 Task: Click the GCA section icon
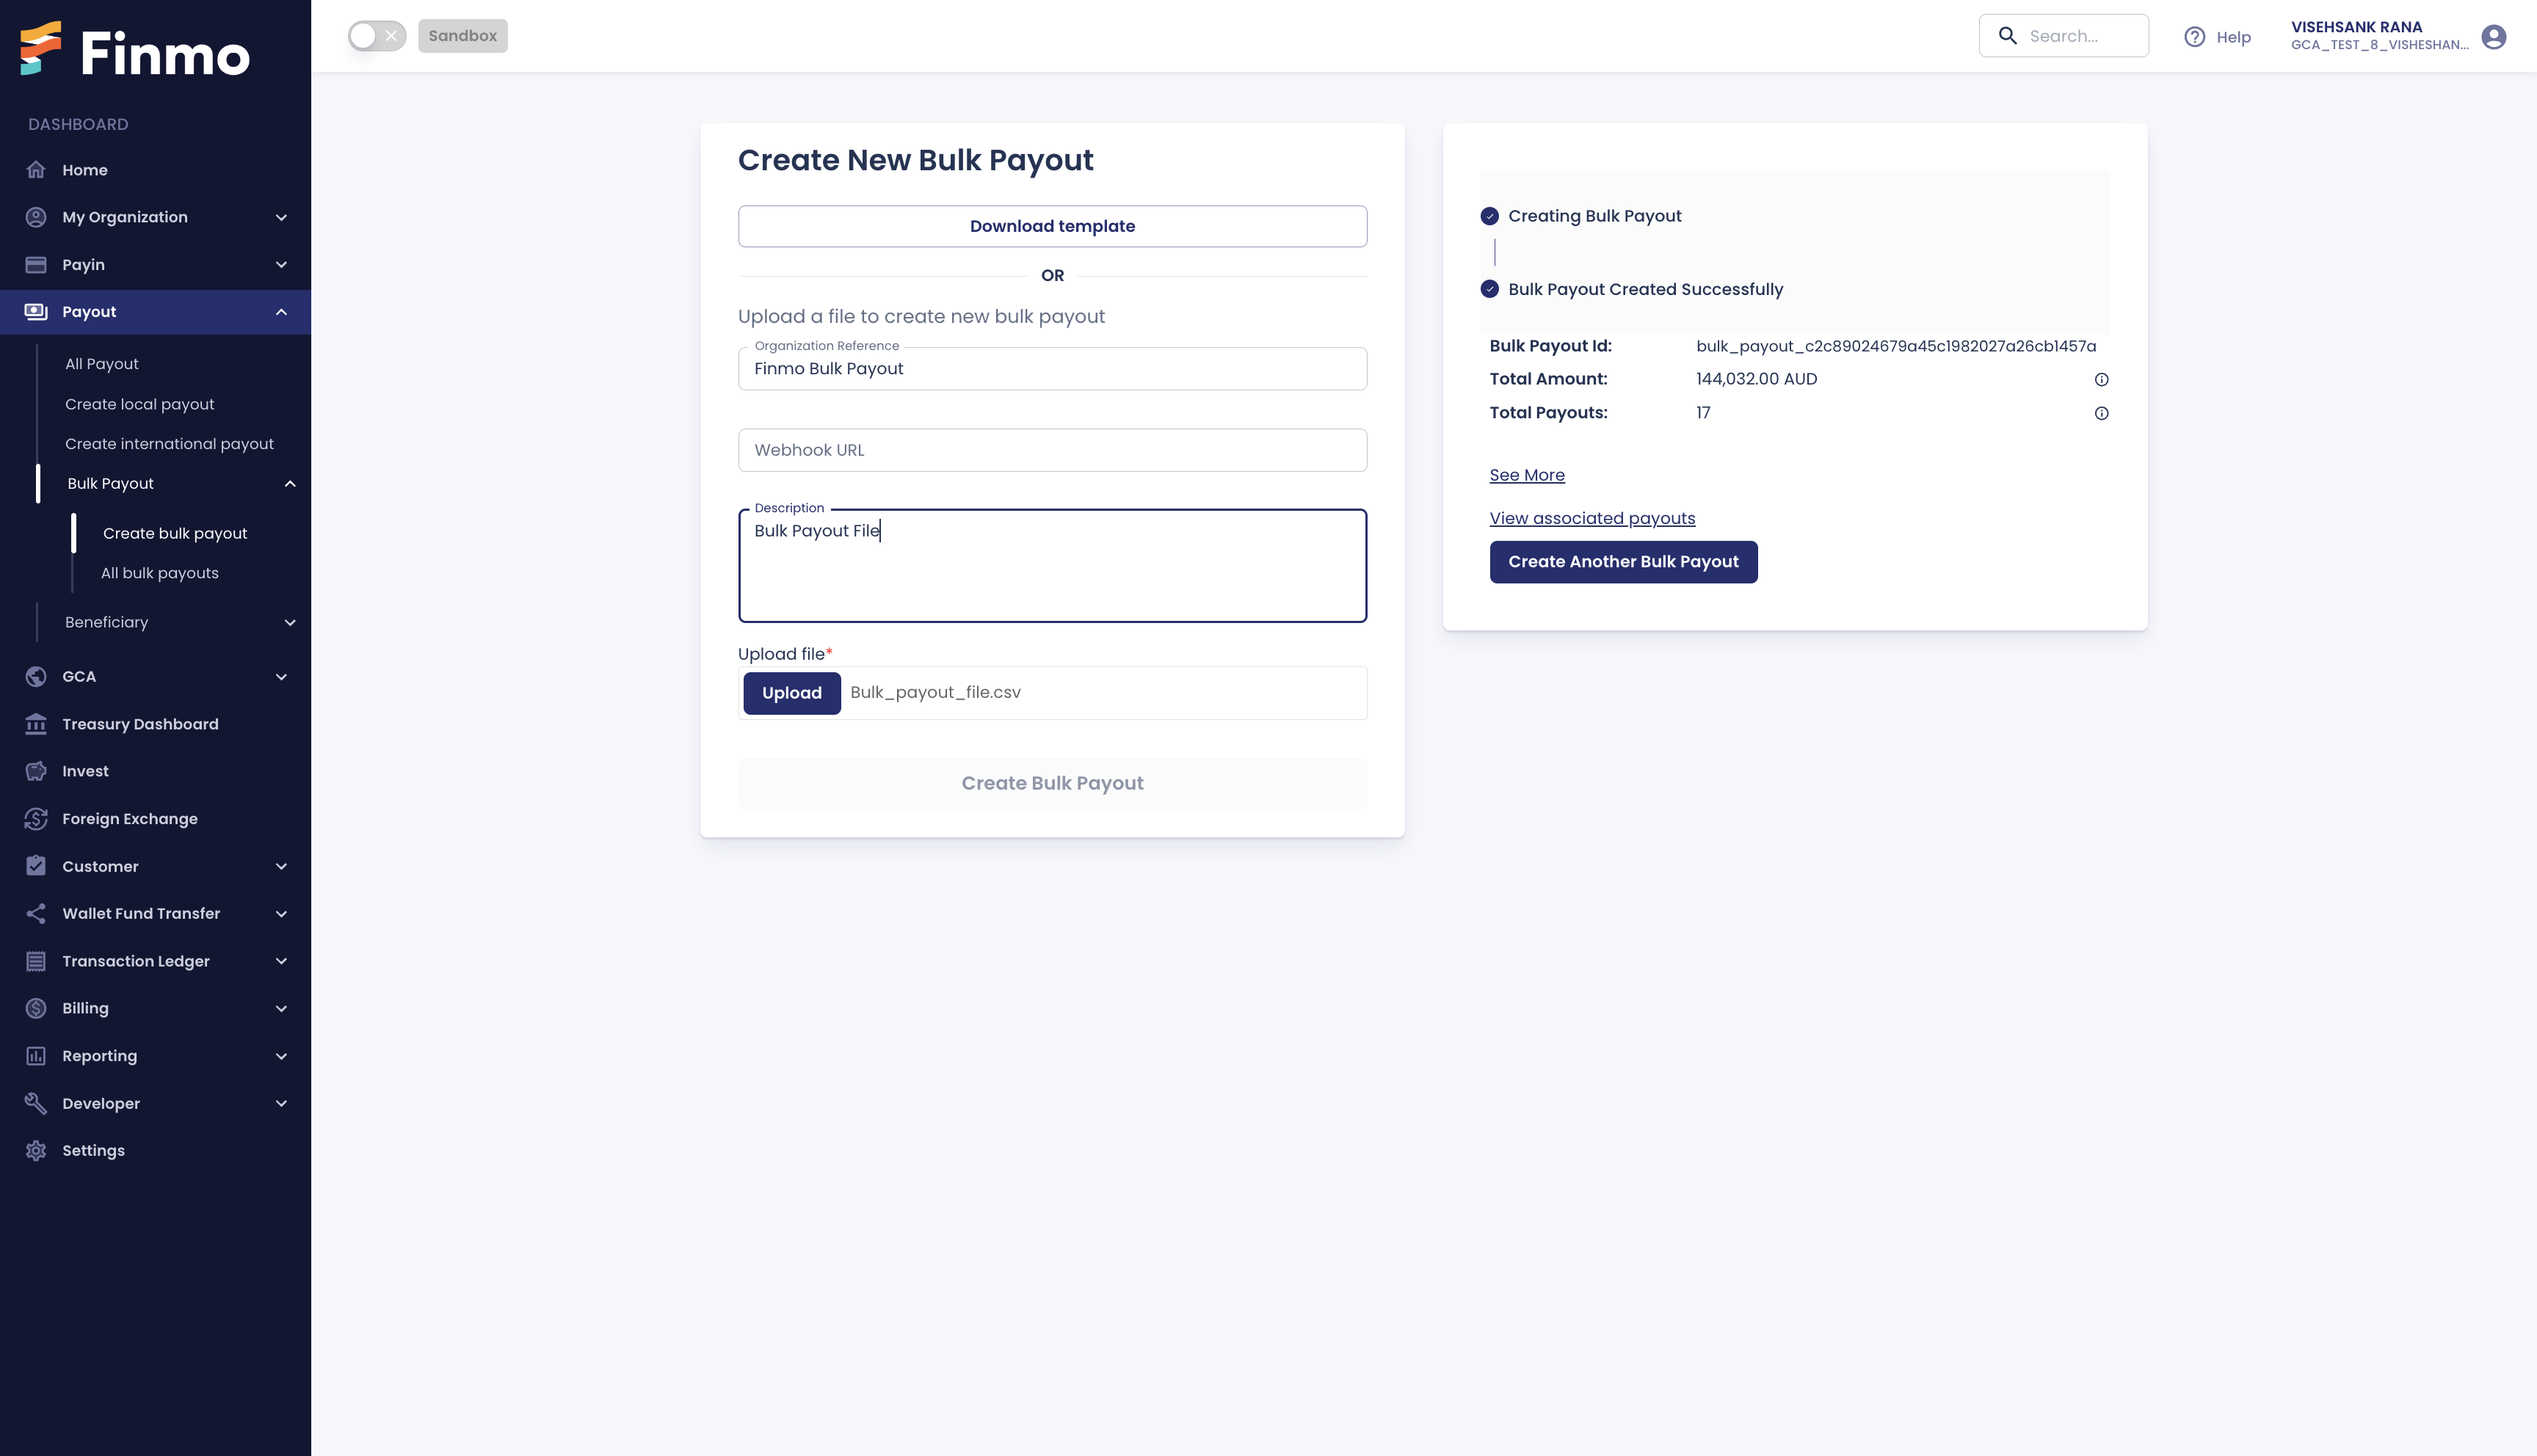point(37,676)
